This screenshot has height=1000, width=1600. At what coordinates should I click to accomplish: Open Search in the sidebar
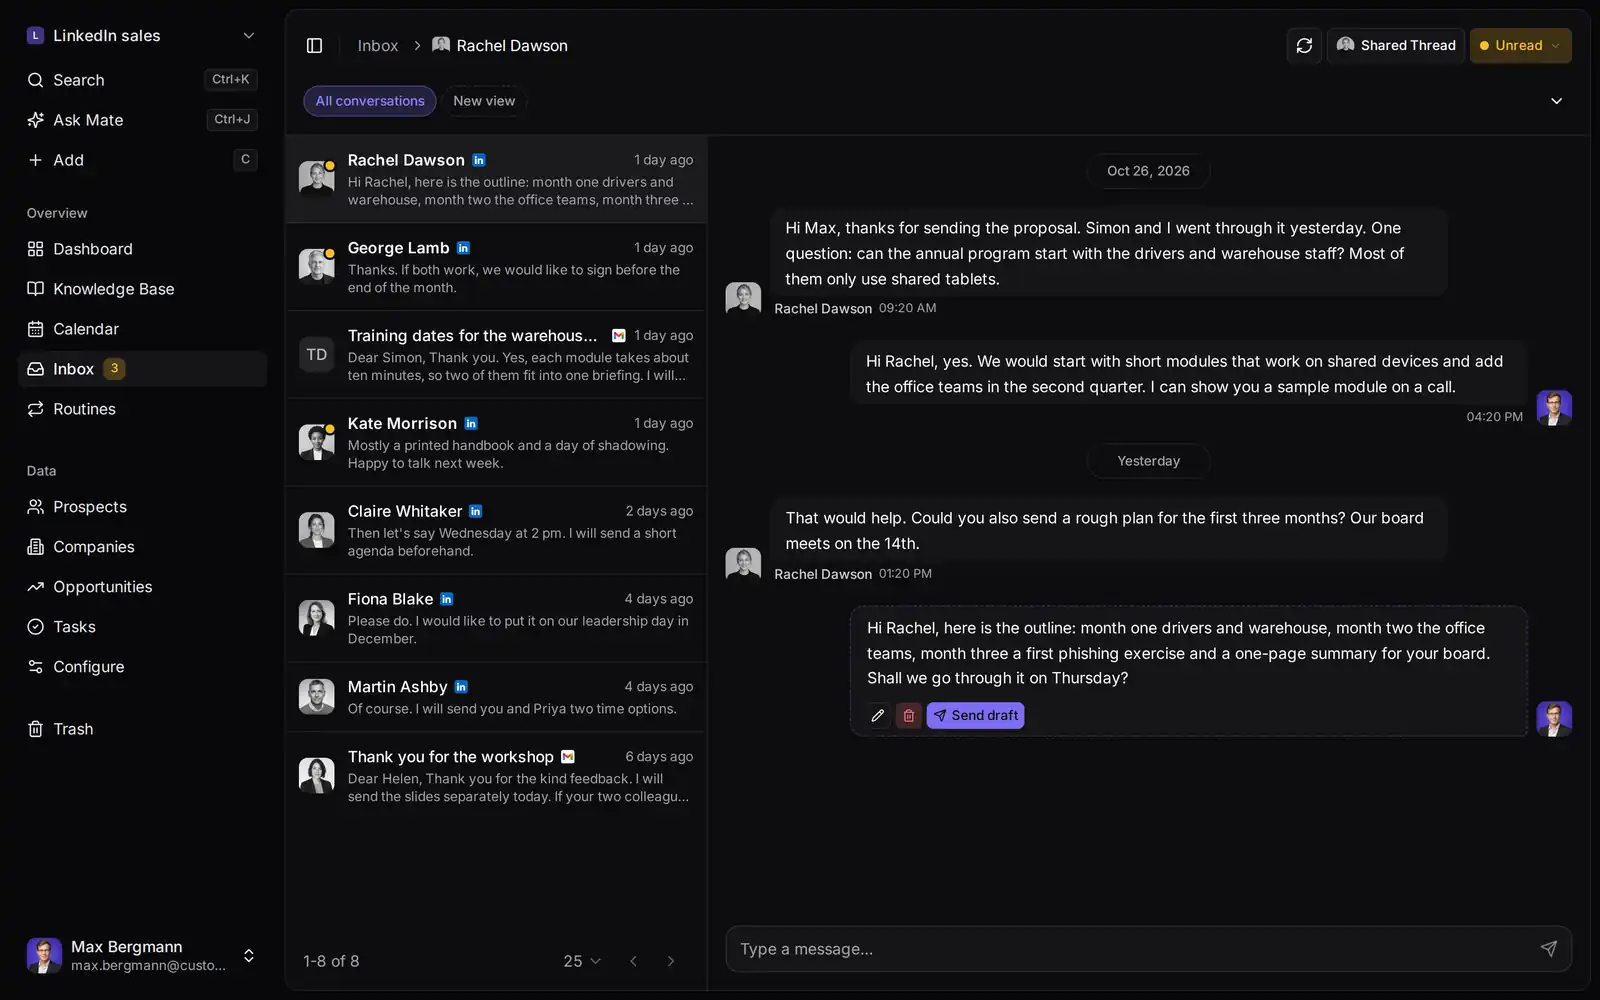pos(142,80)
